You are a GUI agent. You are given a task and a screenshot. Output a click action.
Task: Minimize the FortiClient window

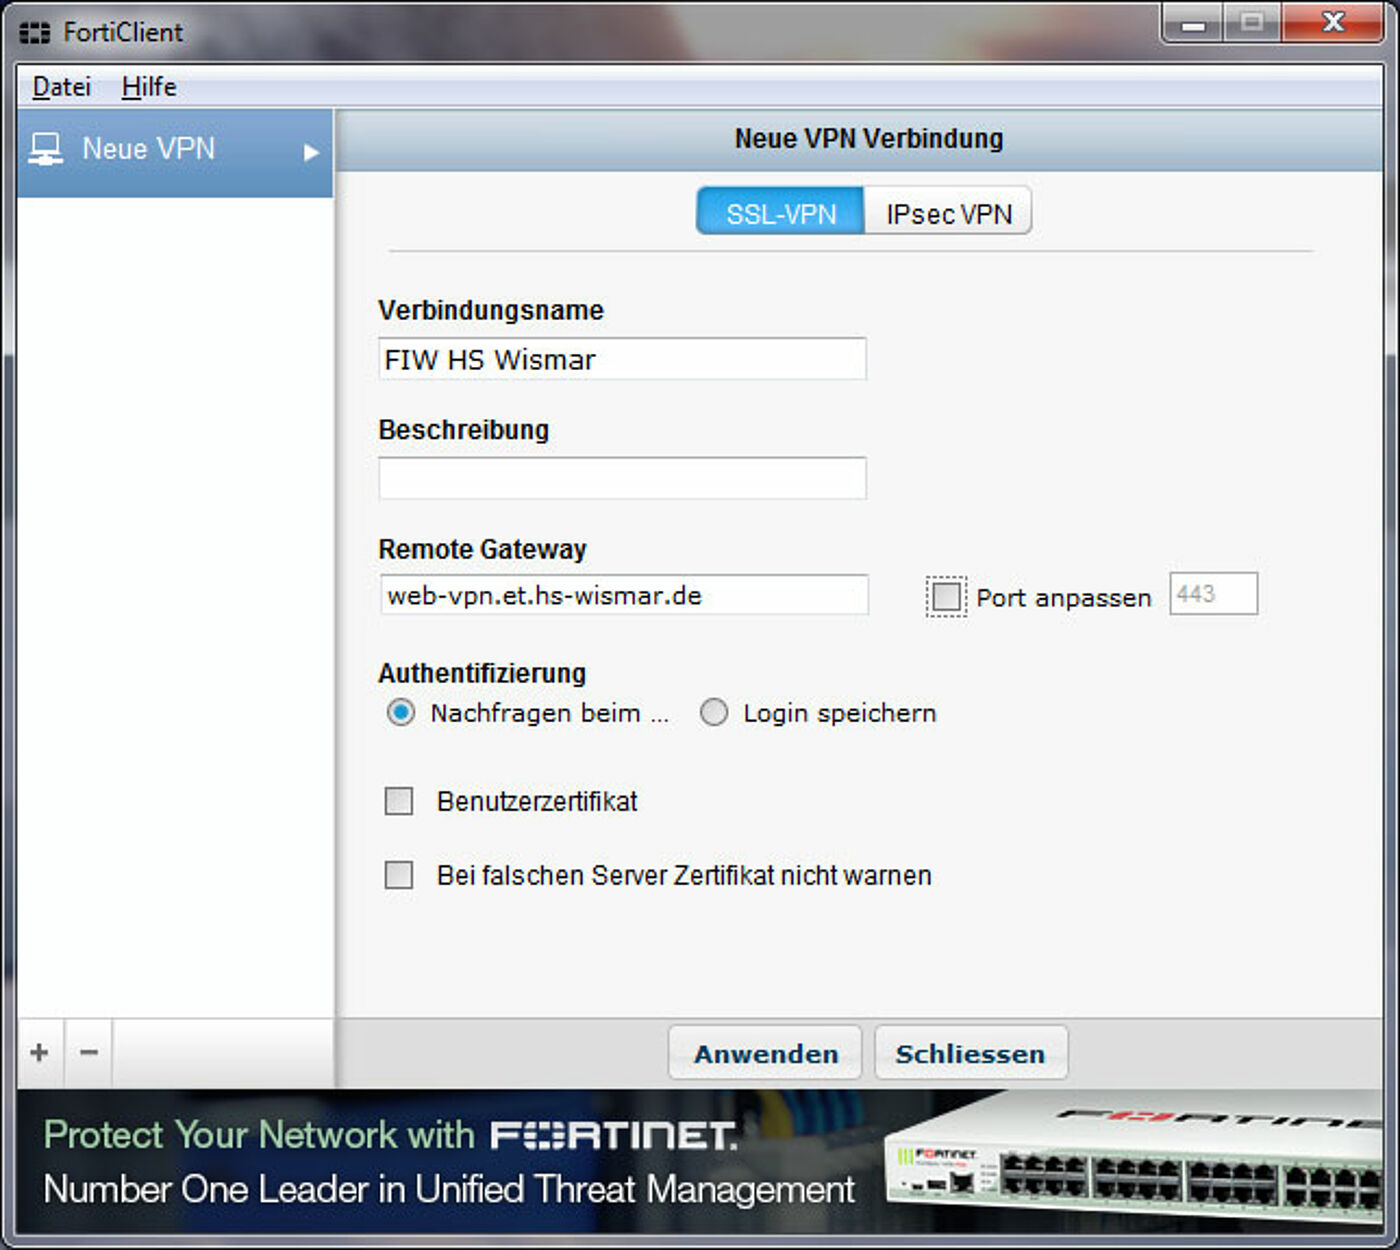click(x=1193, y=22)
